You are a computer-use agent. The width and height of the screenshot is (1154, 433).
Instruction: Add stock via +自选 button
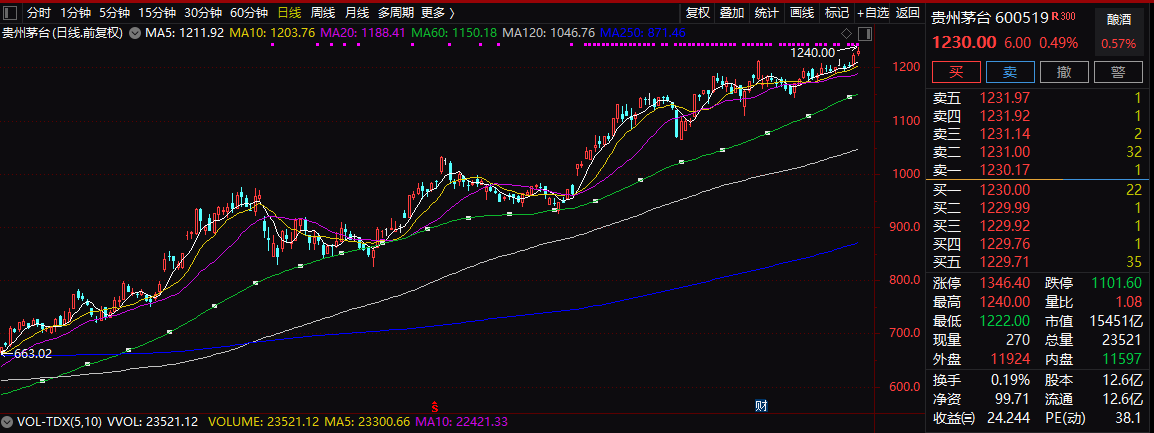872,13
